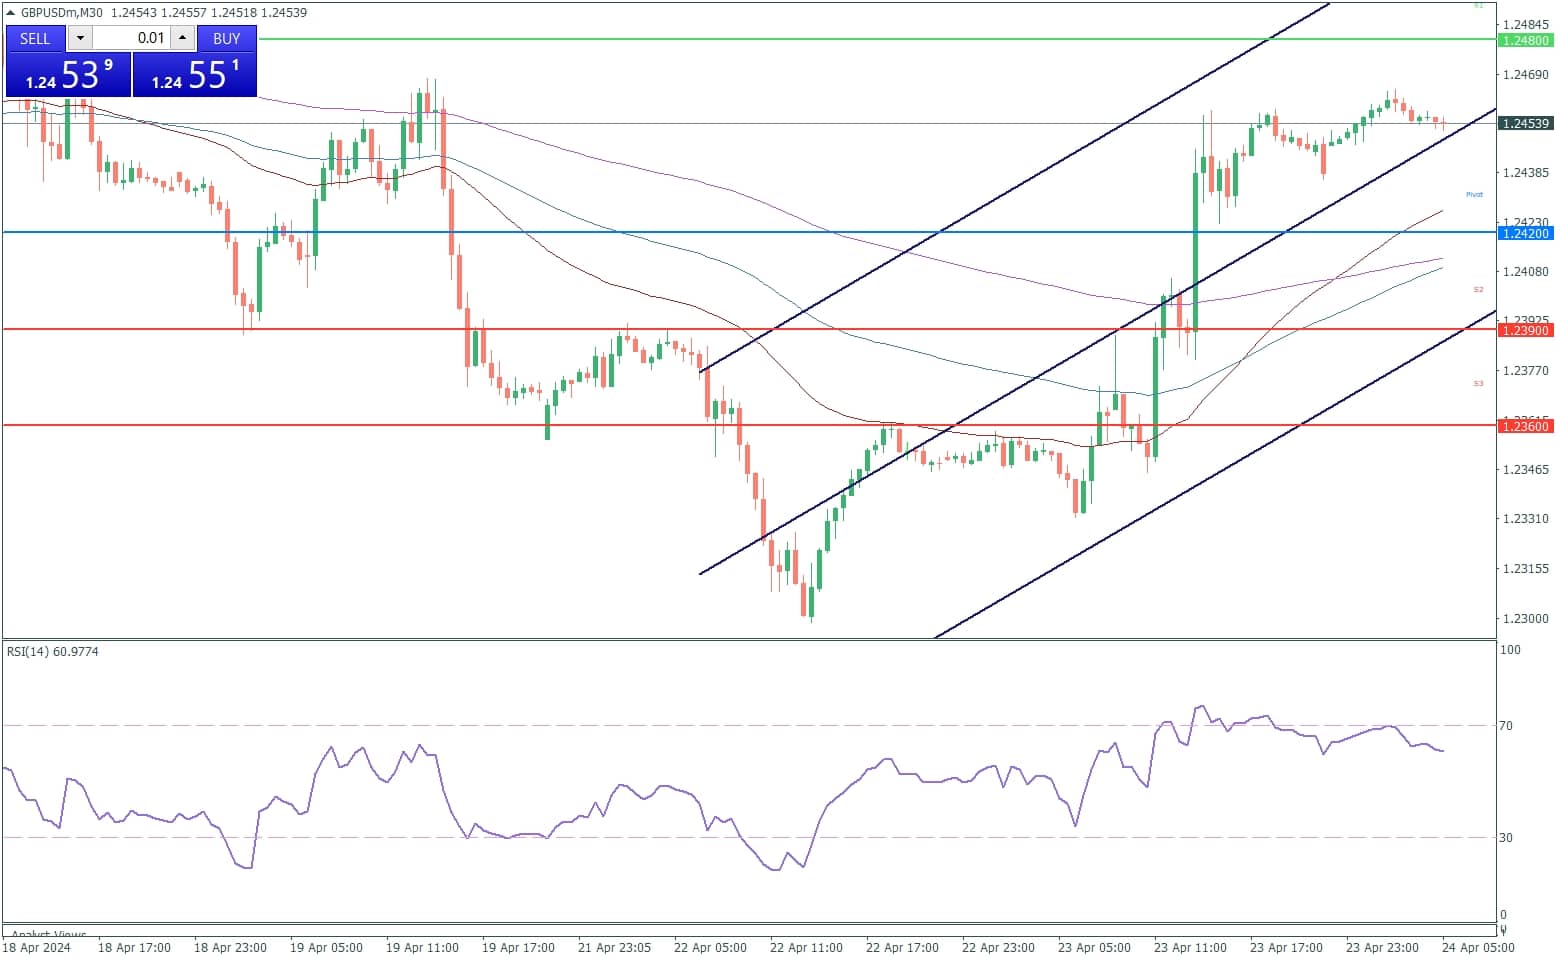Image resolution: width=1560 pixels, height=960 pixels.
Task: Click the 1.24690 price axis value
Action: pyautogui.click(x=1526, y=74)
